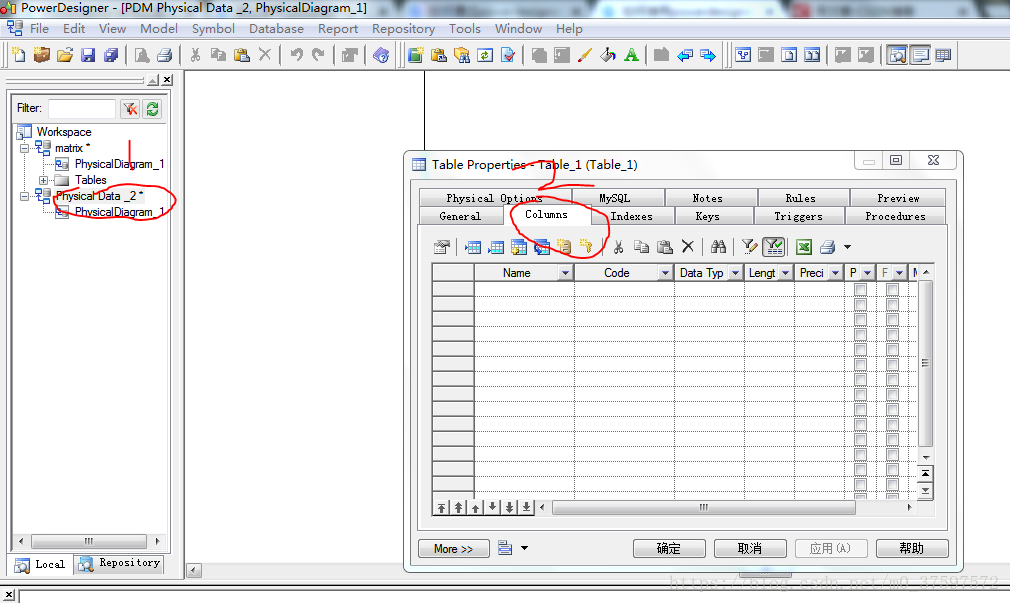
Task: Toggle the Browser view icon
Action: pos(897,55)
